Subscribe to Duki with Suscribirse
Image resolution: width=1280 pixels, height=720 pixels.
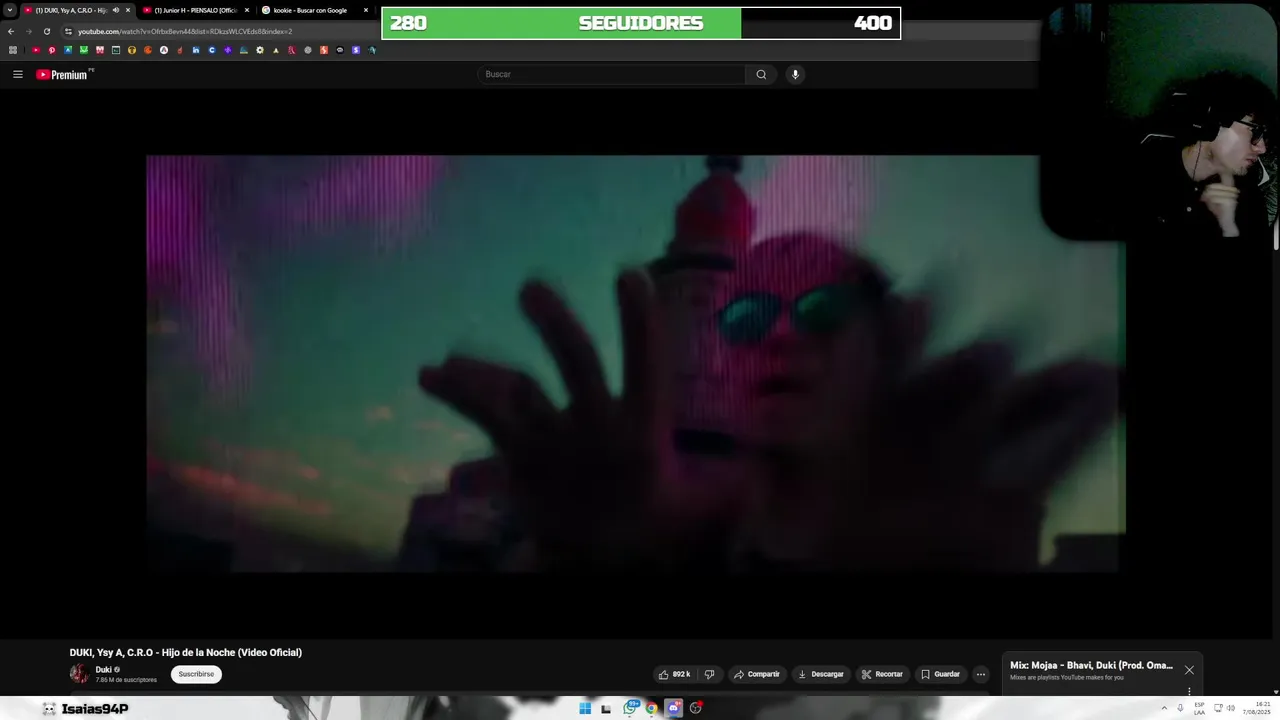click(196, 674)
